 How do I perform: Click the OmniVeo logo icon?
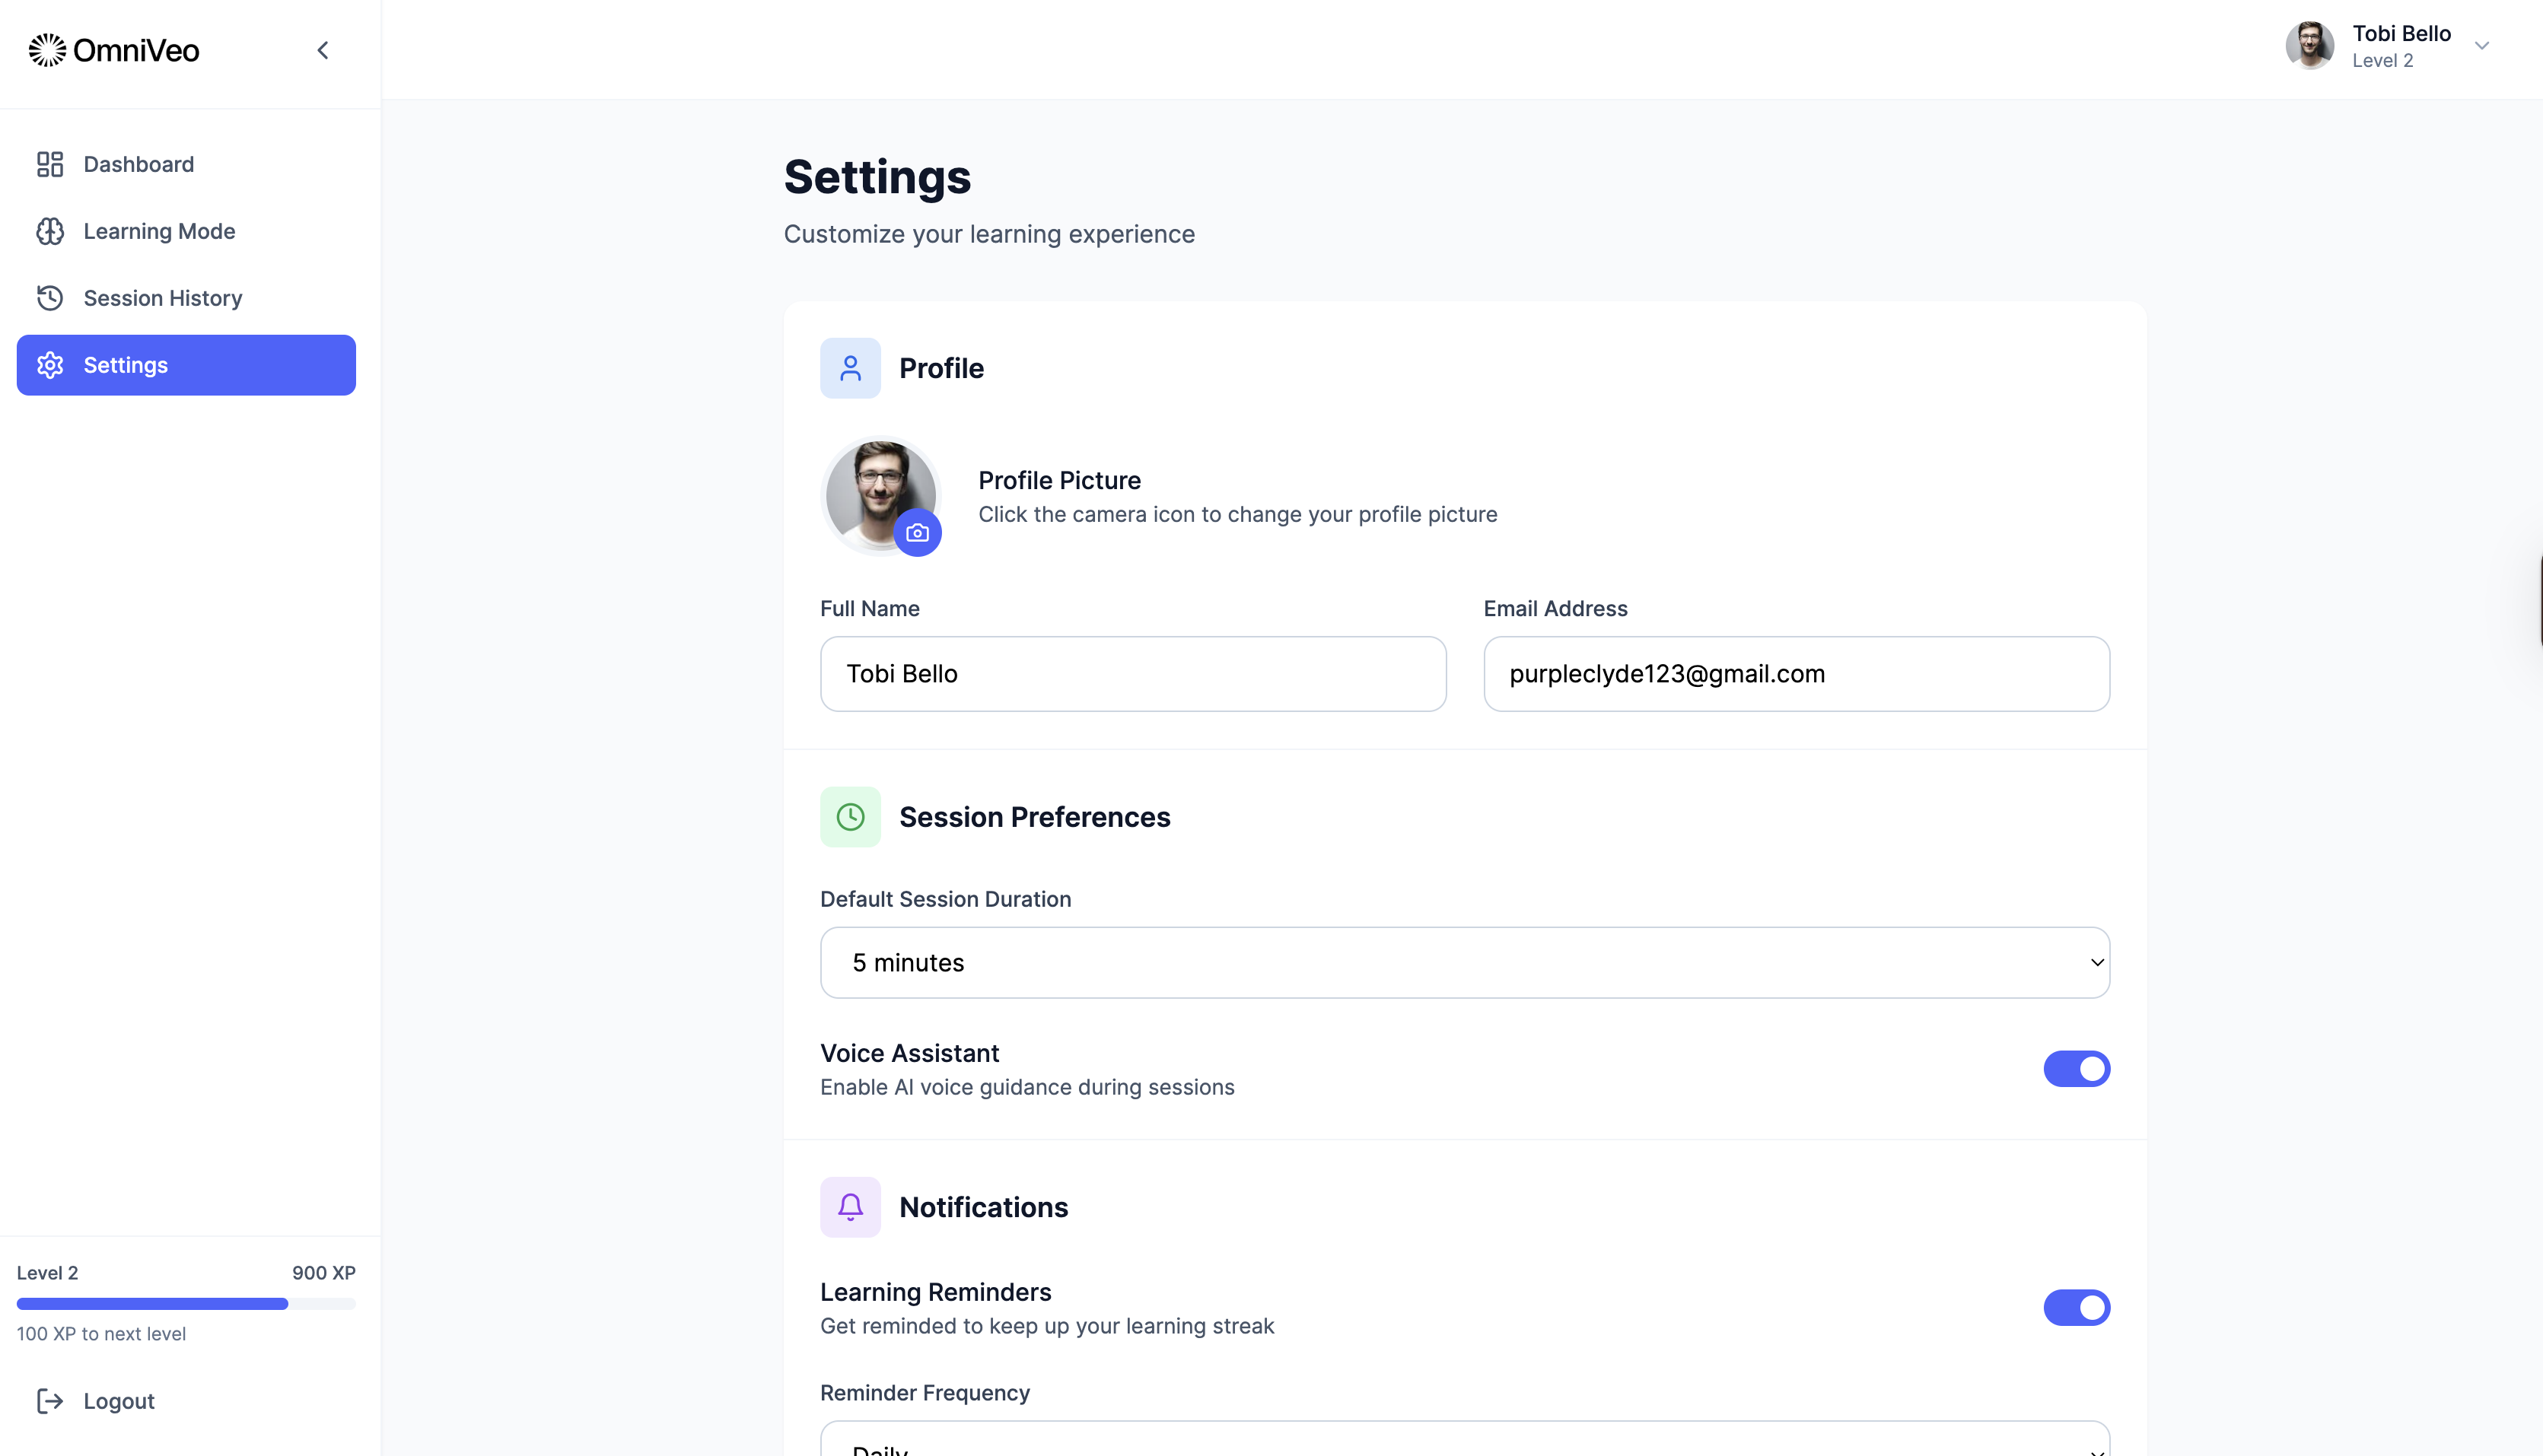47,50
